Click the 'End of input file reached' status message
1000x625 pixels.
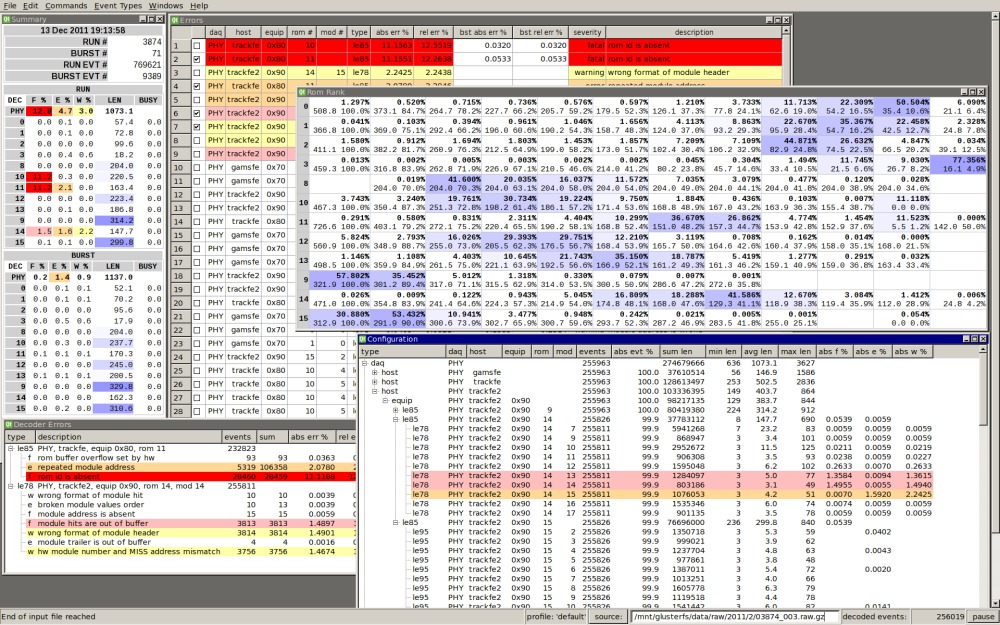48,617
